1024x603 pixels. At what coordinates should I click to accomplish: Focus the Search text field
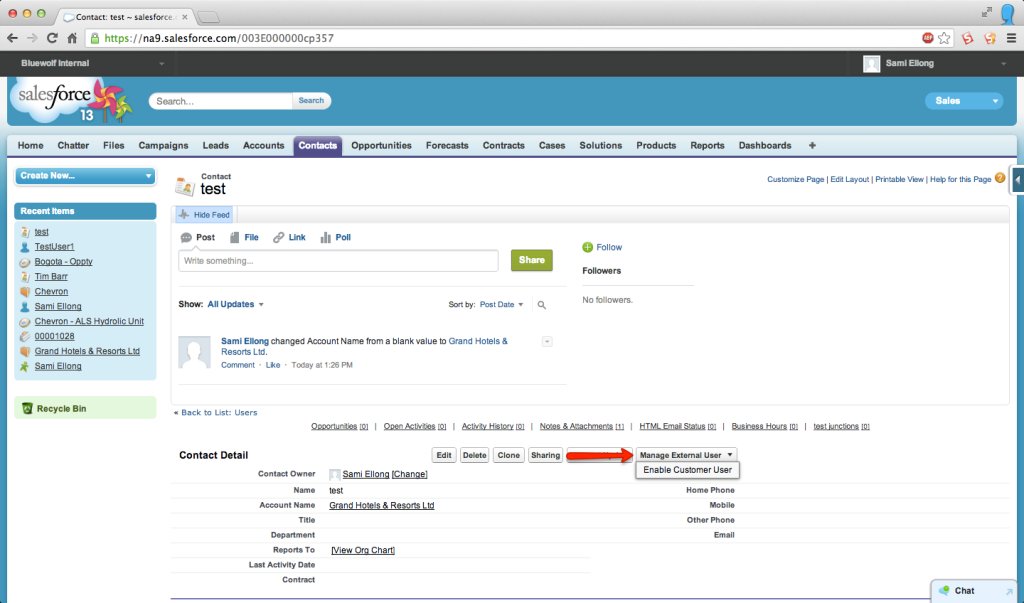tap(221, 101)
